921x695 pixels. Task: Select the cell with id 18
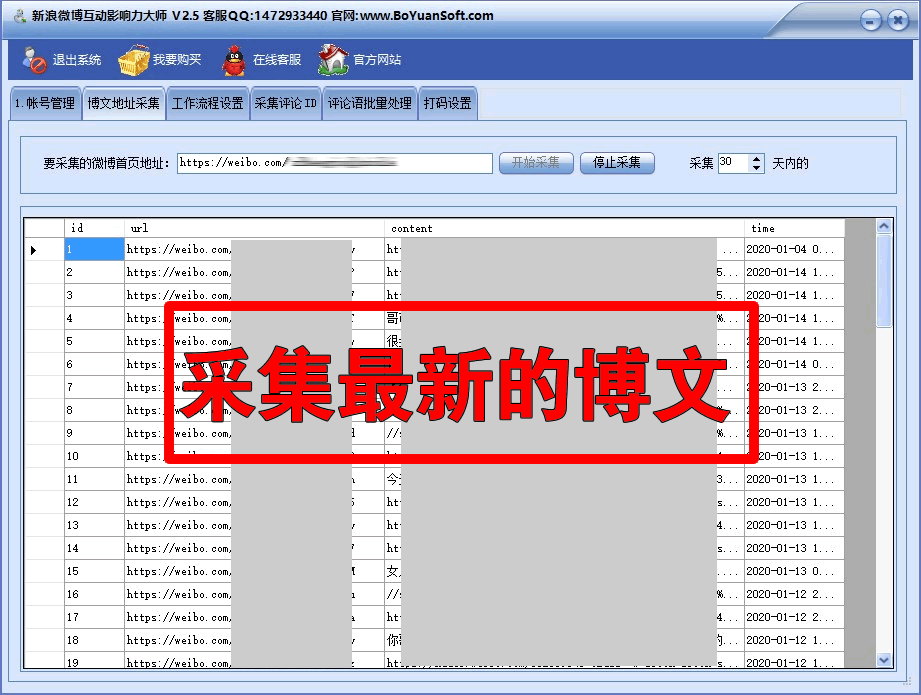(94, 640)
